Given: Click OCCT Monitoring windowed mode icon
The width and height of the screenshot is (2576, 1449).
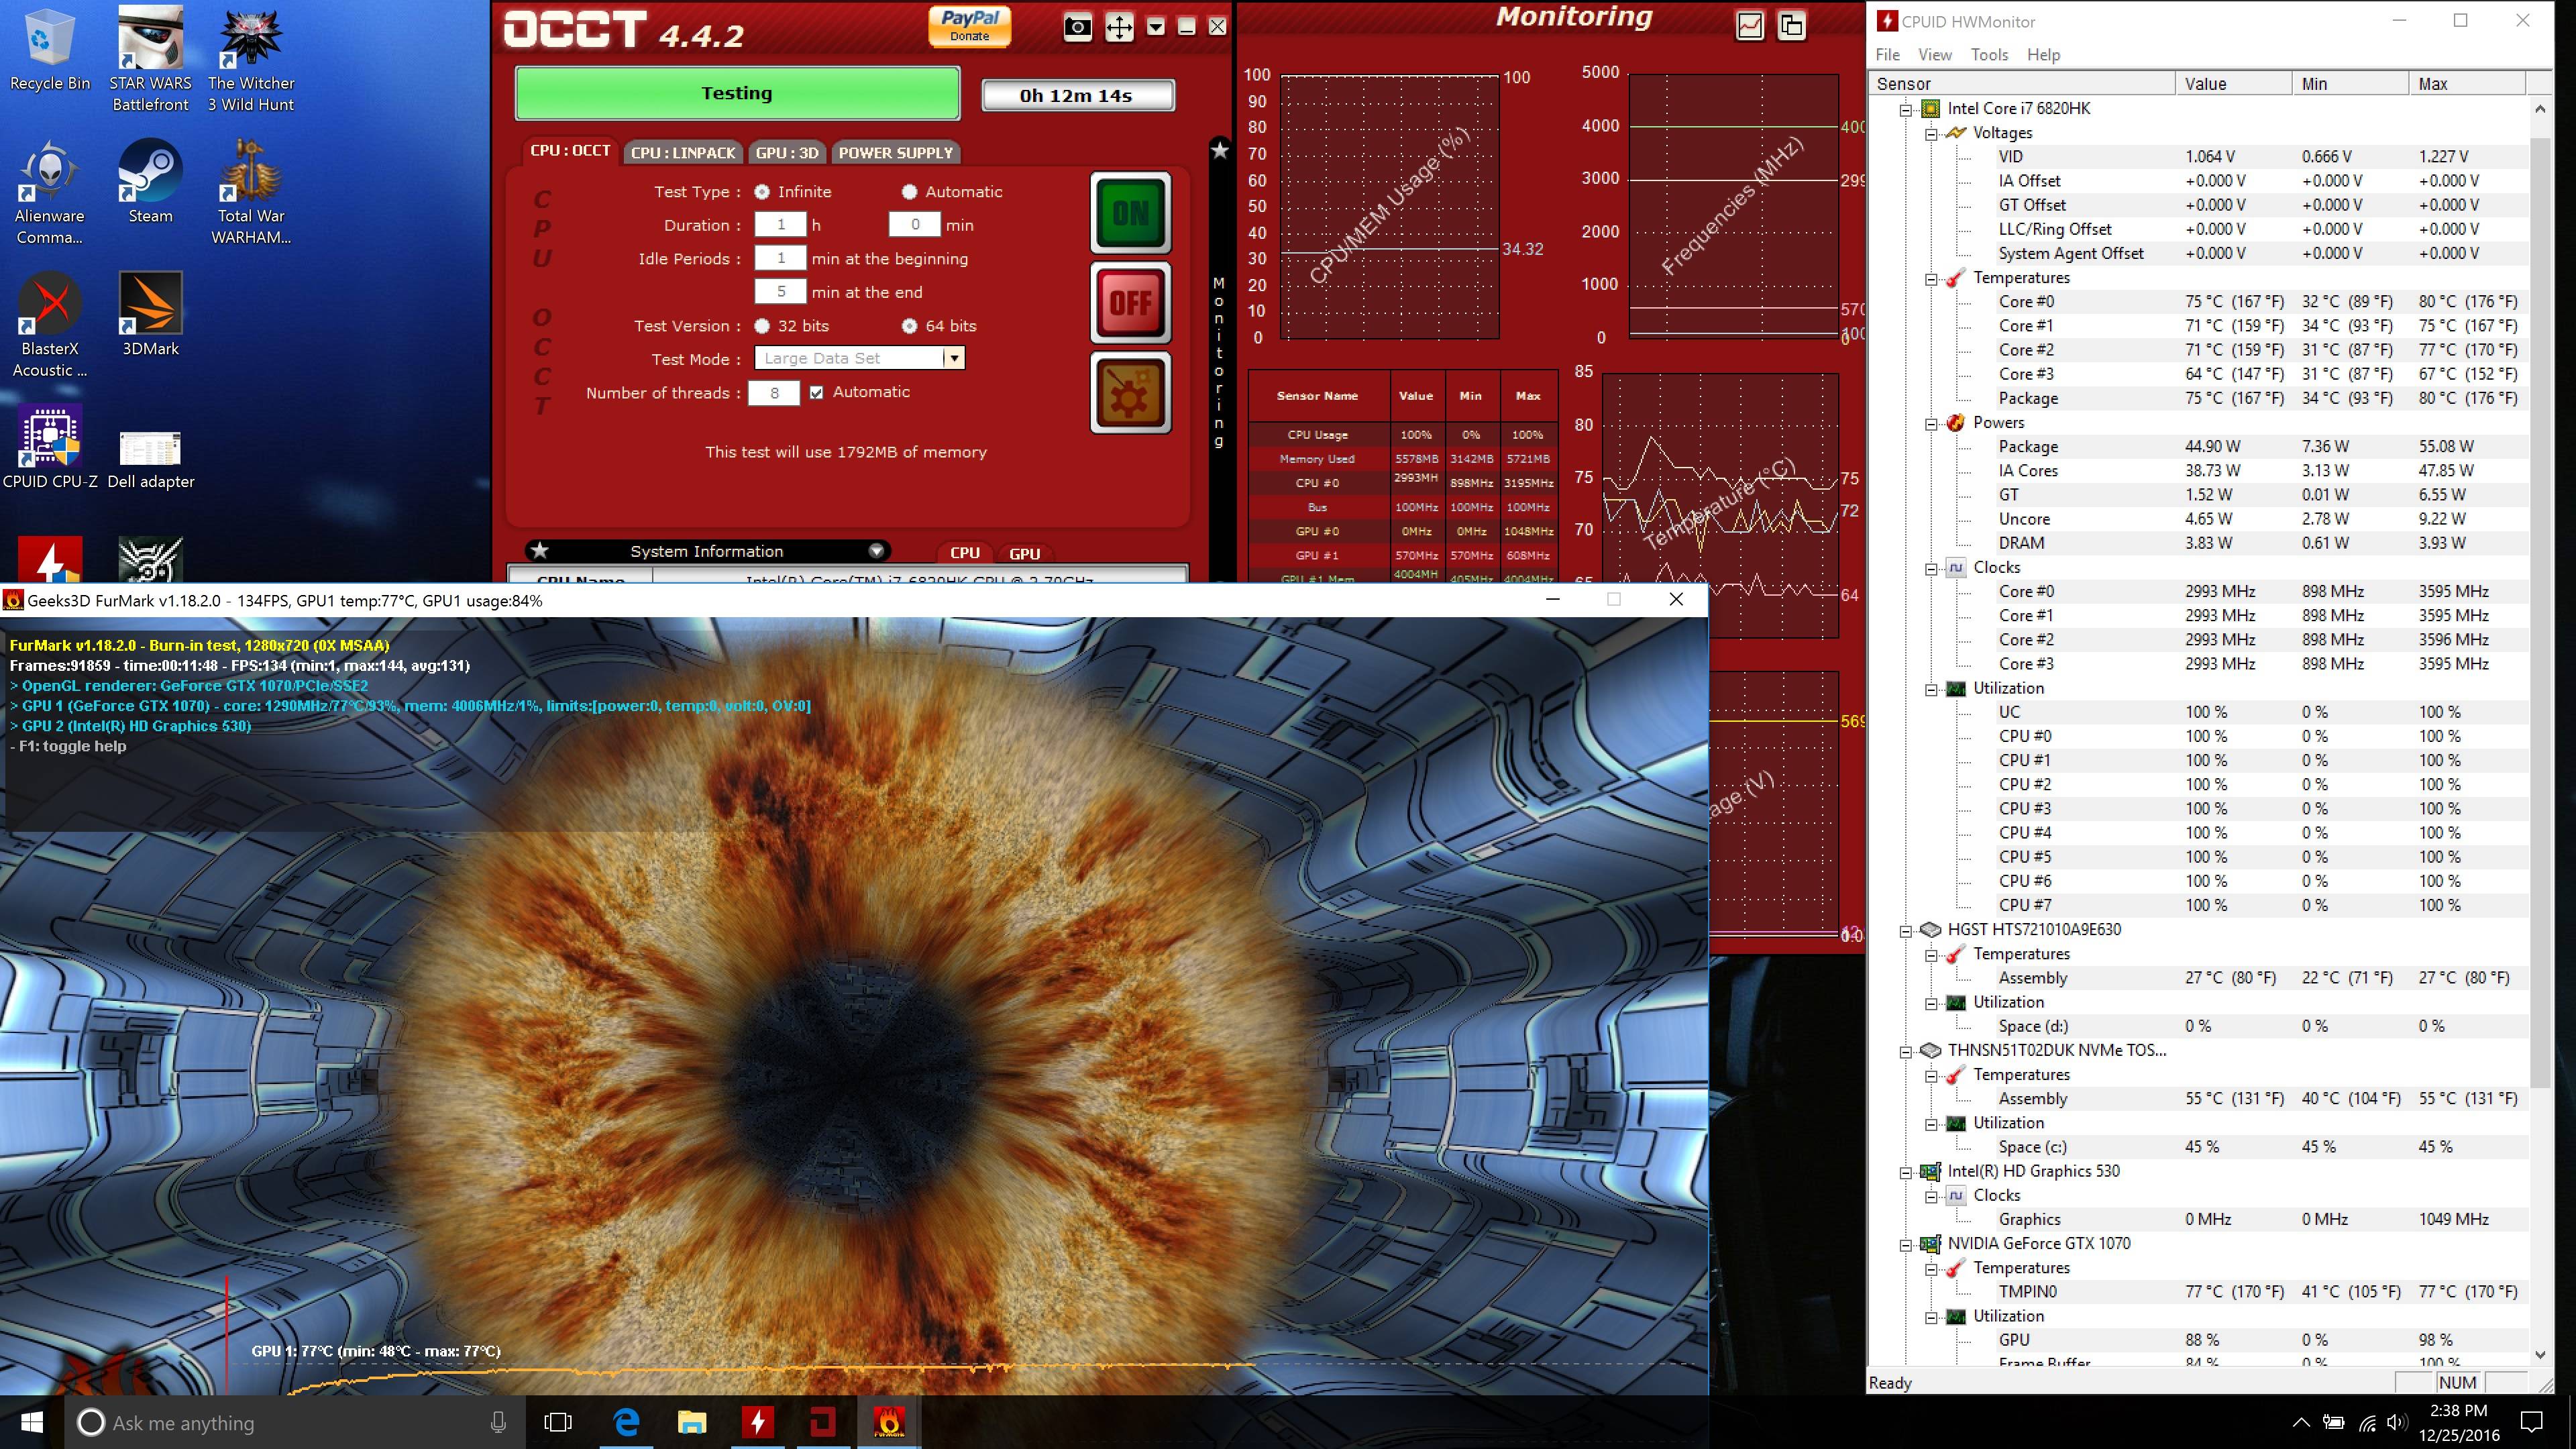Looking at the screenshot, I should [1791, 25].
